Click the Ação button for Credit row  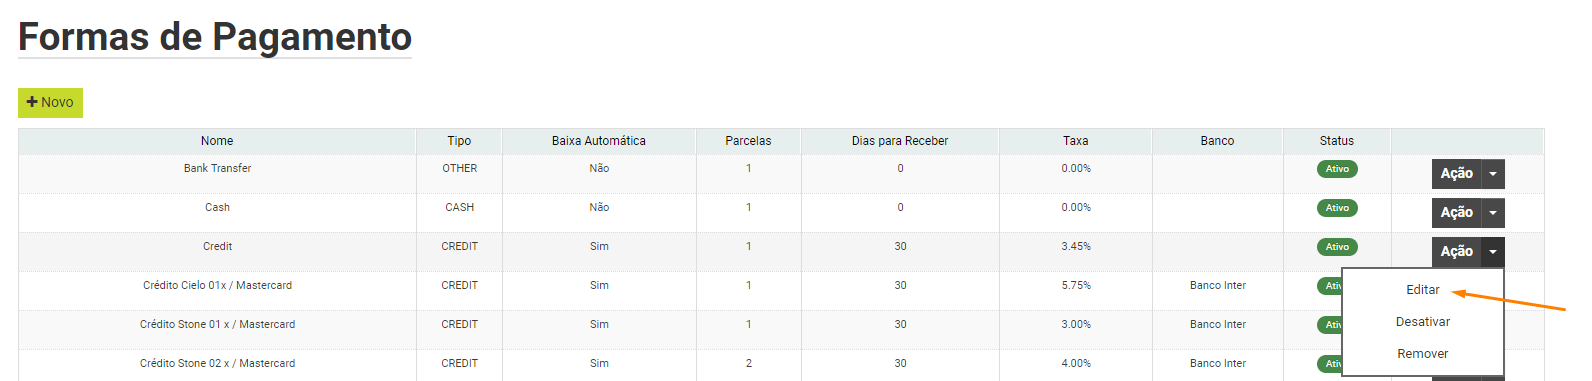[x=1457, y=252]
